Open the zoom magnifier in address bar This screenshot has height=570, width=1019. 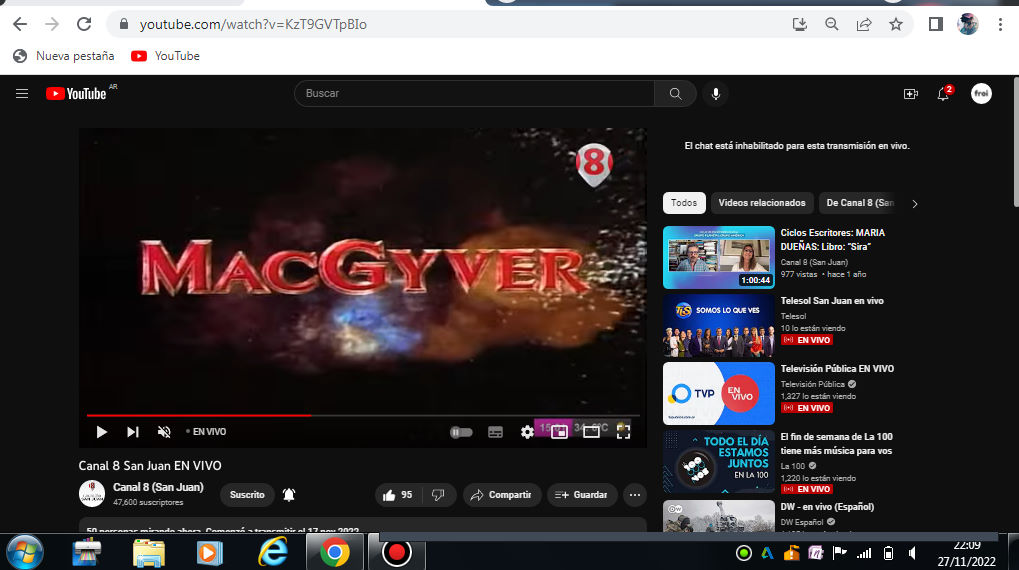tap(831, 24)
